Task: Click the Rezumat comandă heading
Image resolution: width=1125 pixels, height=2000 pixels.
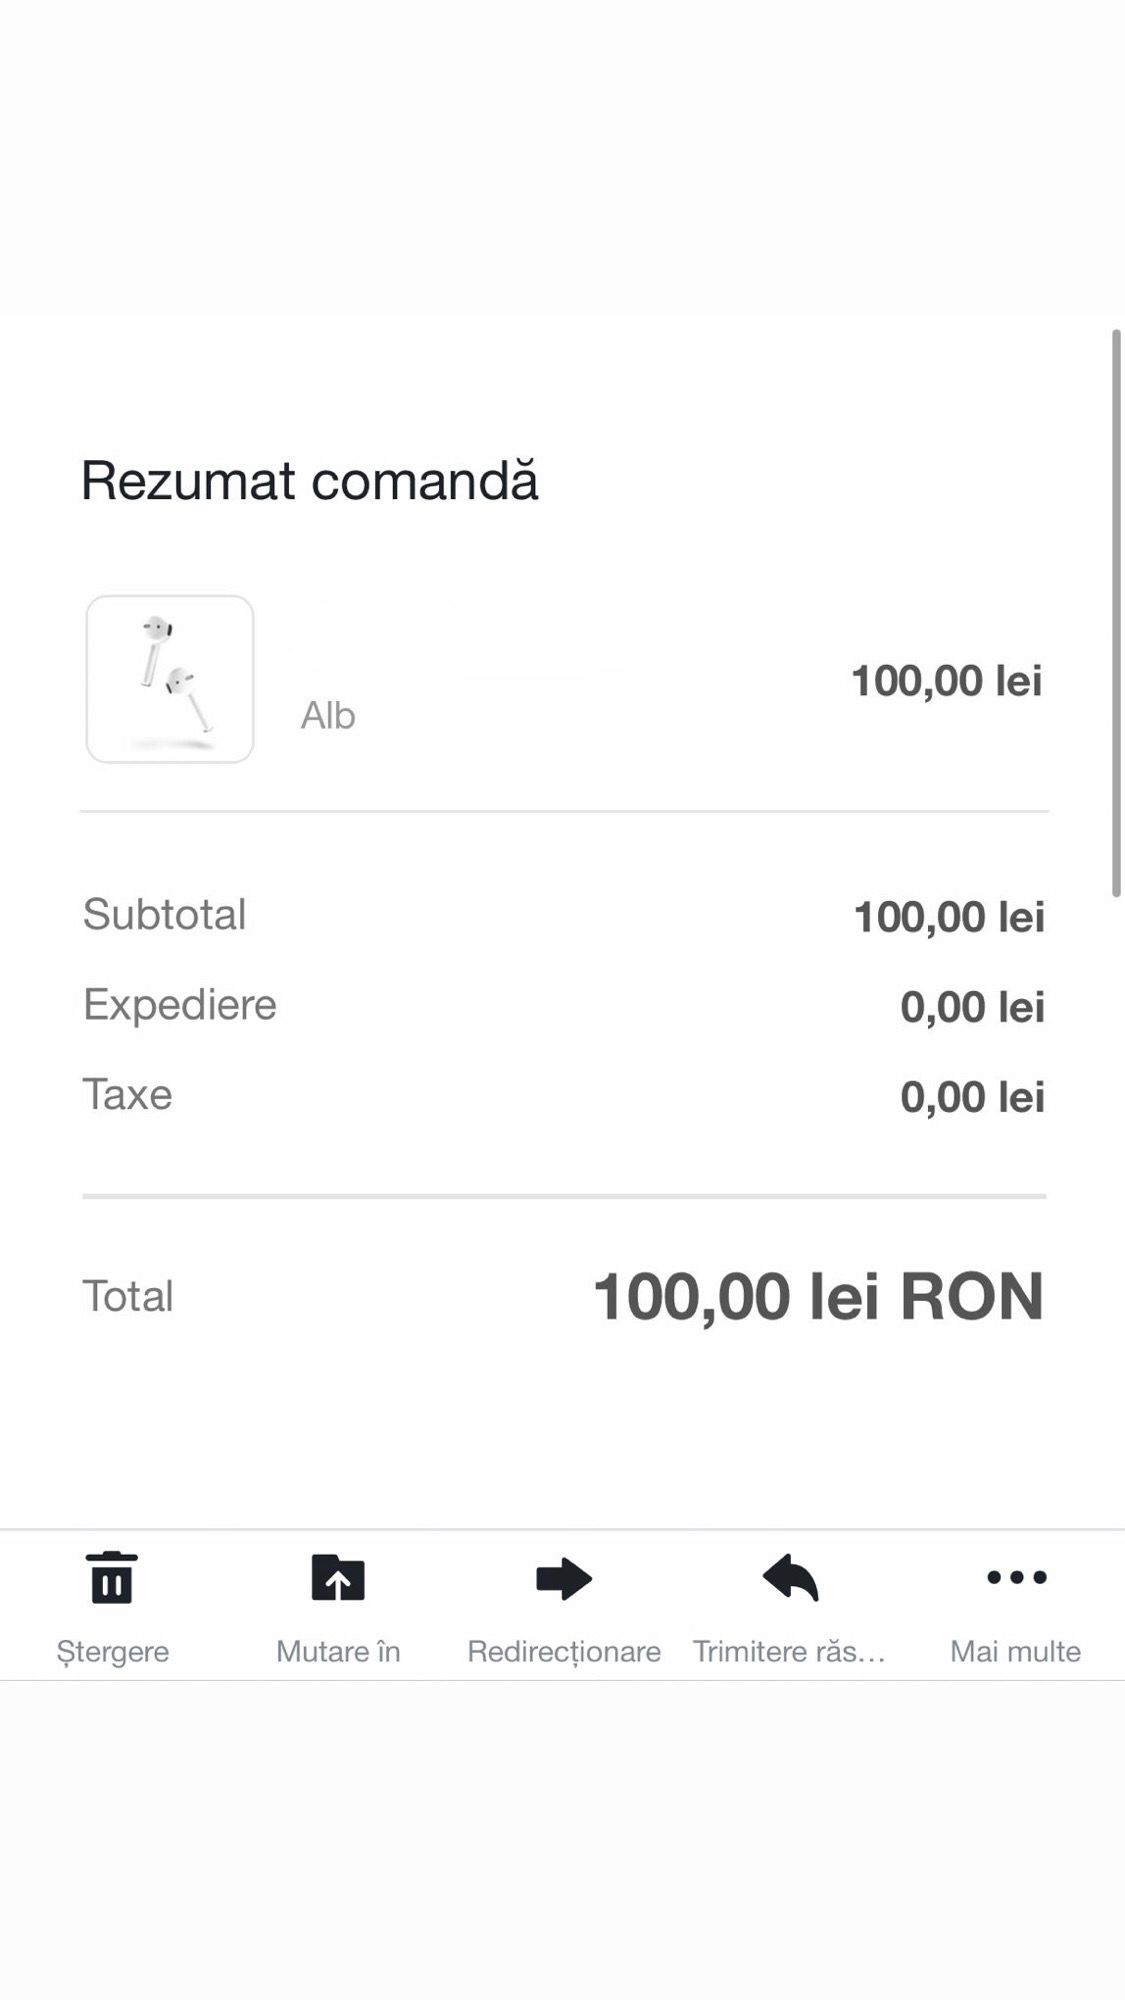Action: pyautogui.click(x=309, y=480)
